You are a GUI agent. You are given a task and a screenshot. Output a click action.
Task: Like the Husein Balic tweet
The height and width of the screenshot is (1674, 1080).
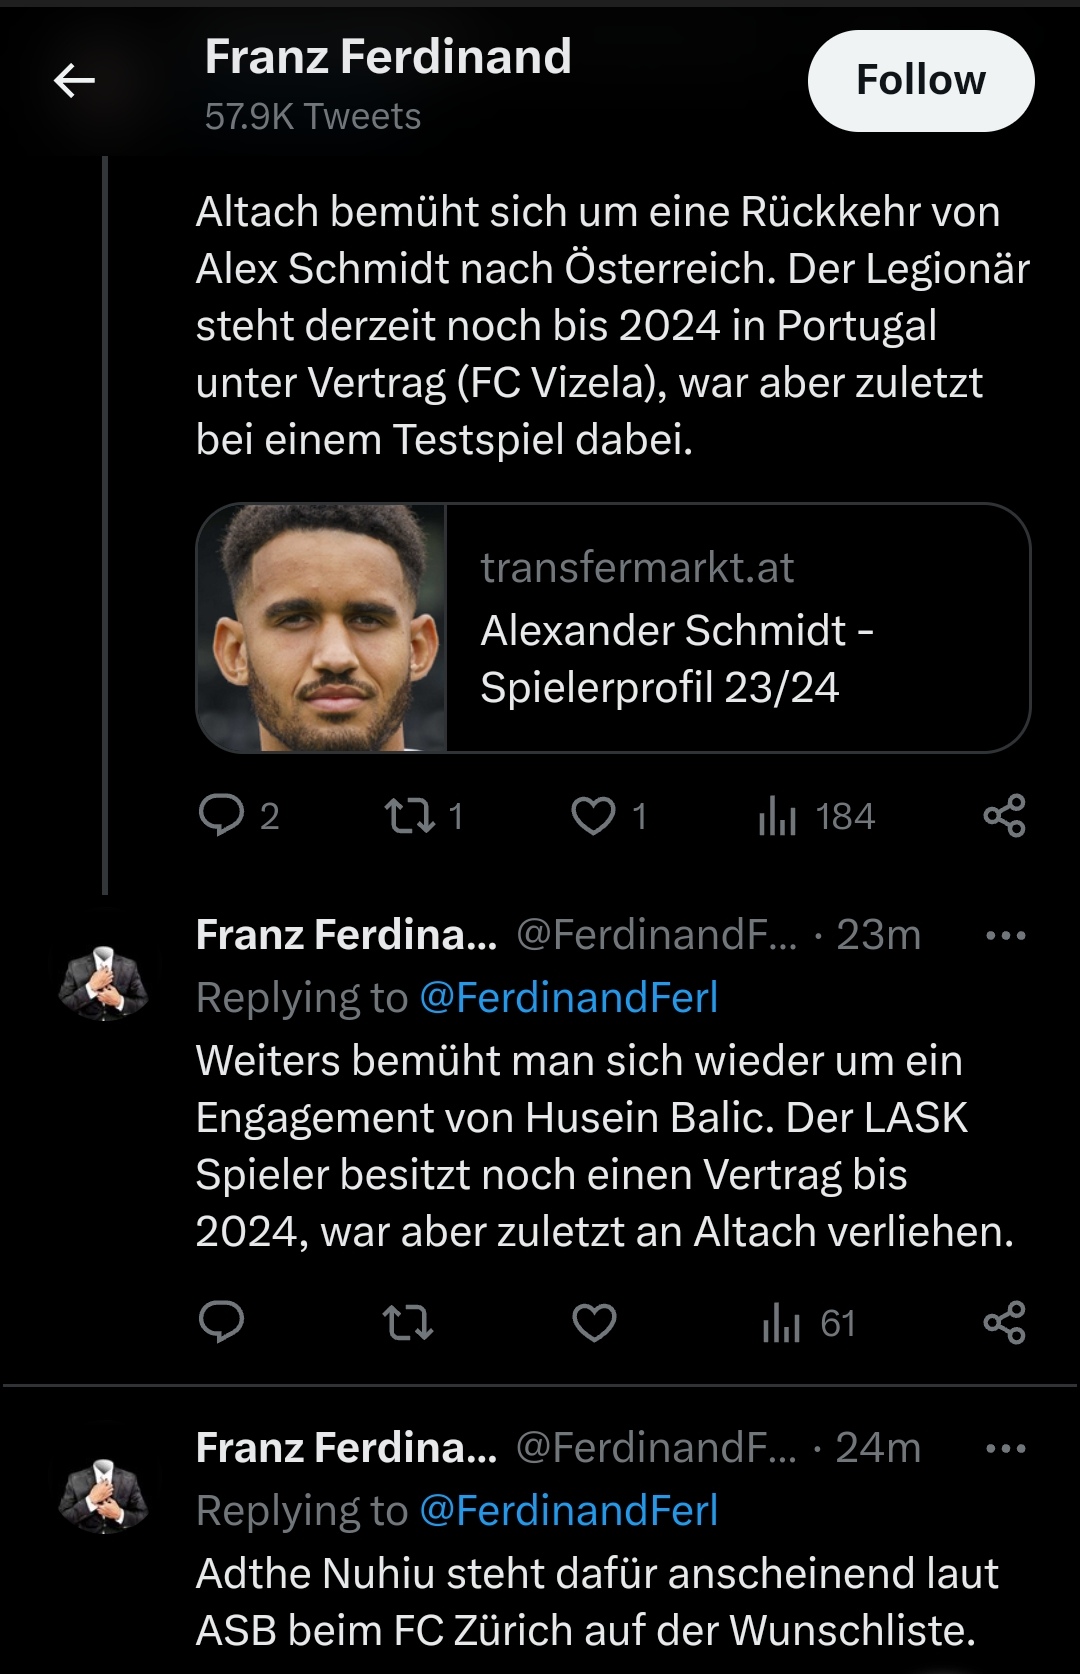[x=593, y=1323]
